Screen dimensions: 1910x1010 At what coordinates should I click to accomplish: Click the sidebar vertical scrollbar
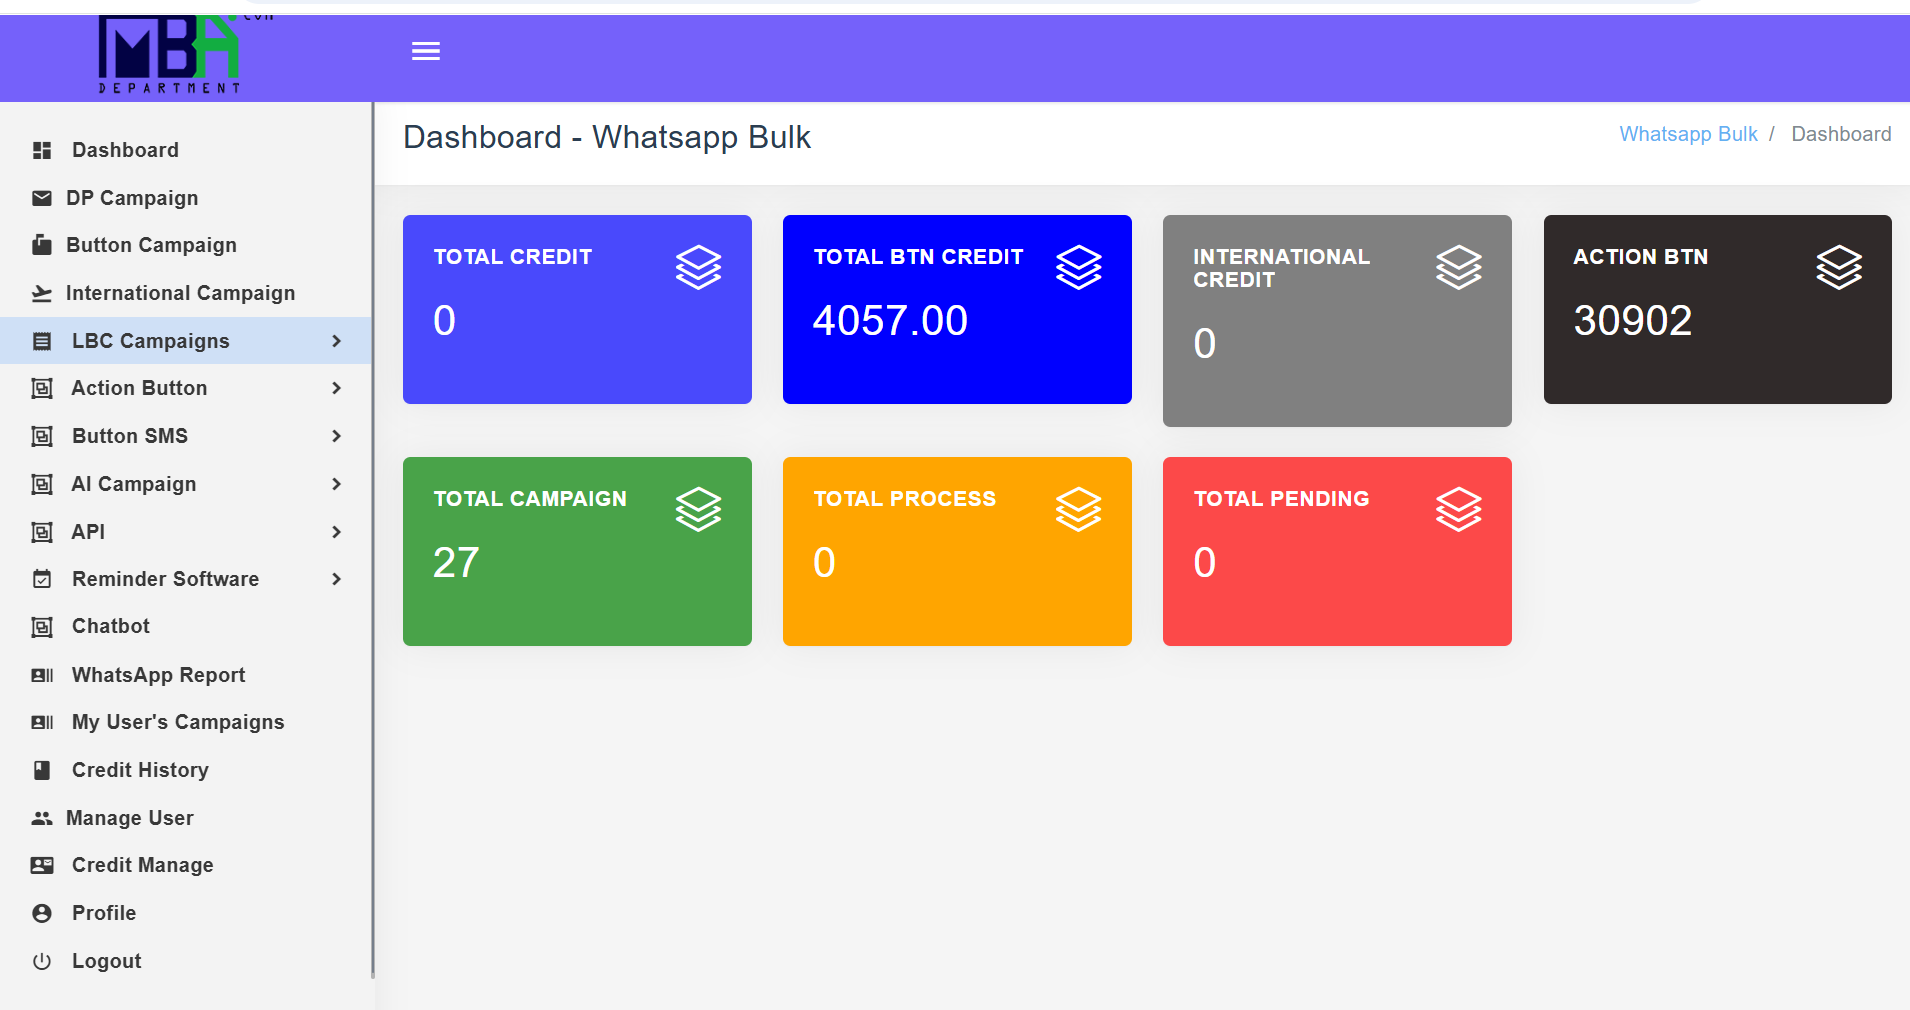[x=373, y=540]
